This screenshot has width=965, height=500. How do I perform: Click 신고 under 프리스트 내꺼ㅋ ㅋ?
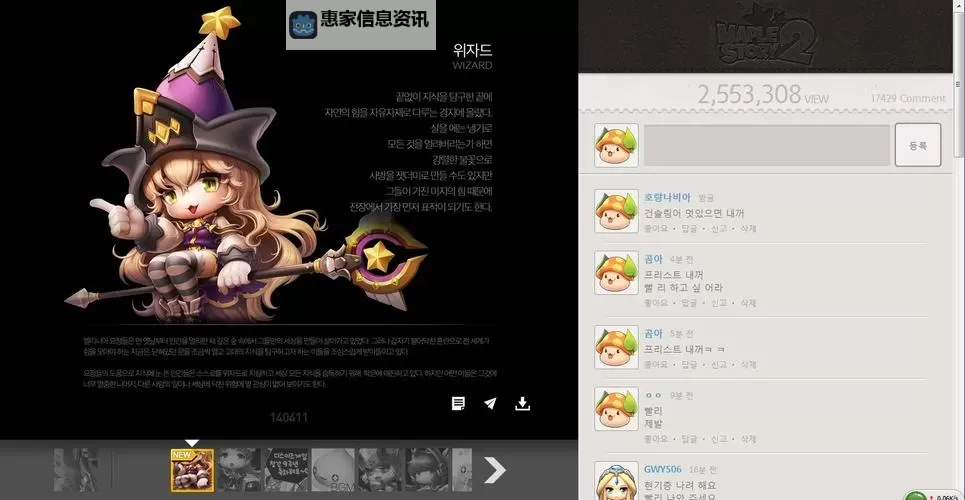718,365
